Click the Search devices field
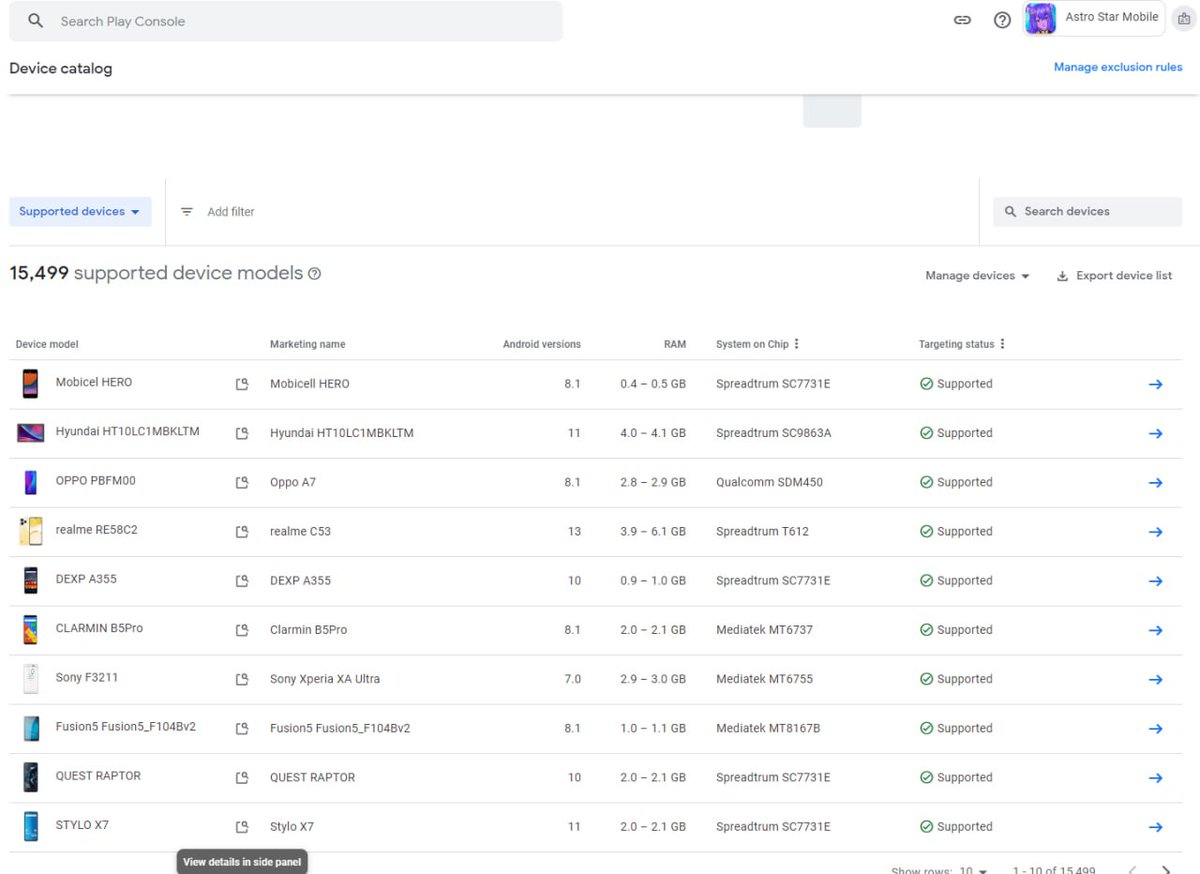This screenshot has width=1200, height=874. click(x=1087, y=212)
